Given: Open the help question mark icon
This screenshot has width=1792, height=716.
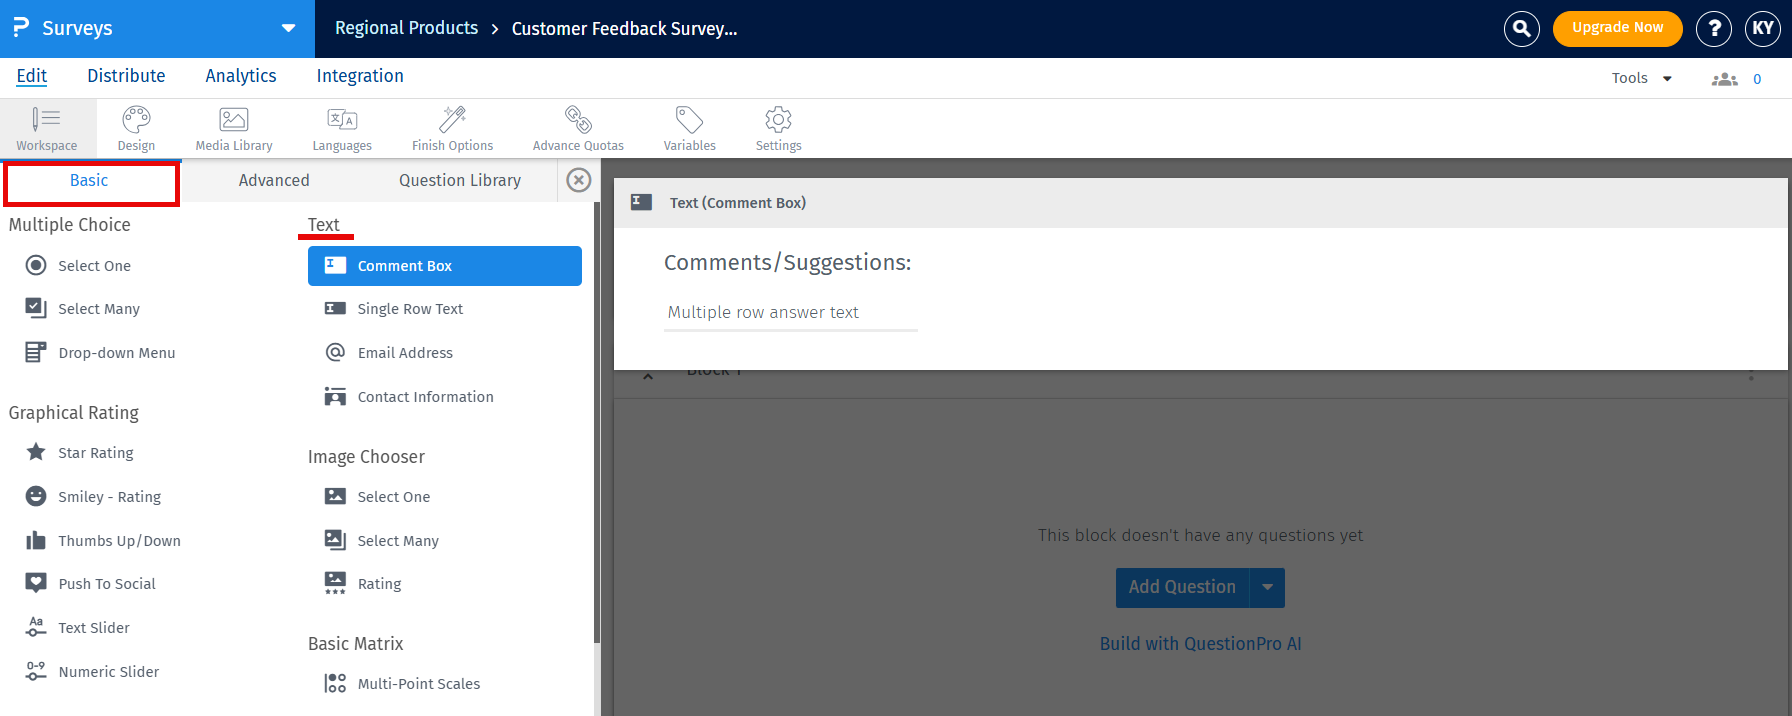Looking at the screenshot, I should pos(1714,28).
